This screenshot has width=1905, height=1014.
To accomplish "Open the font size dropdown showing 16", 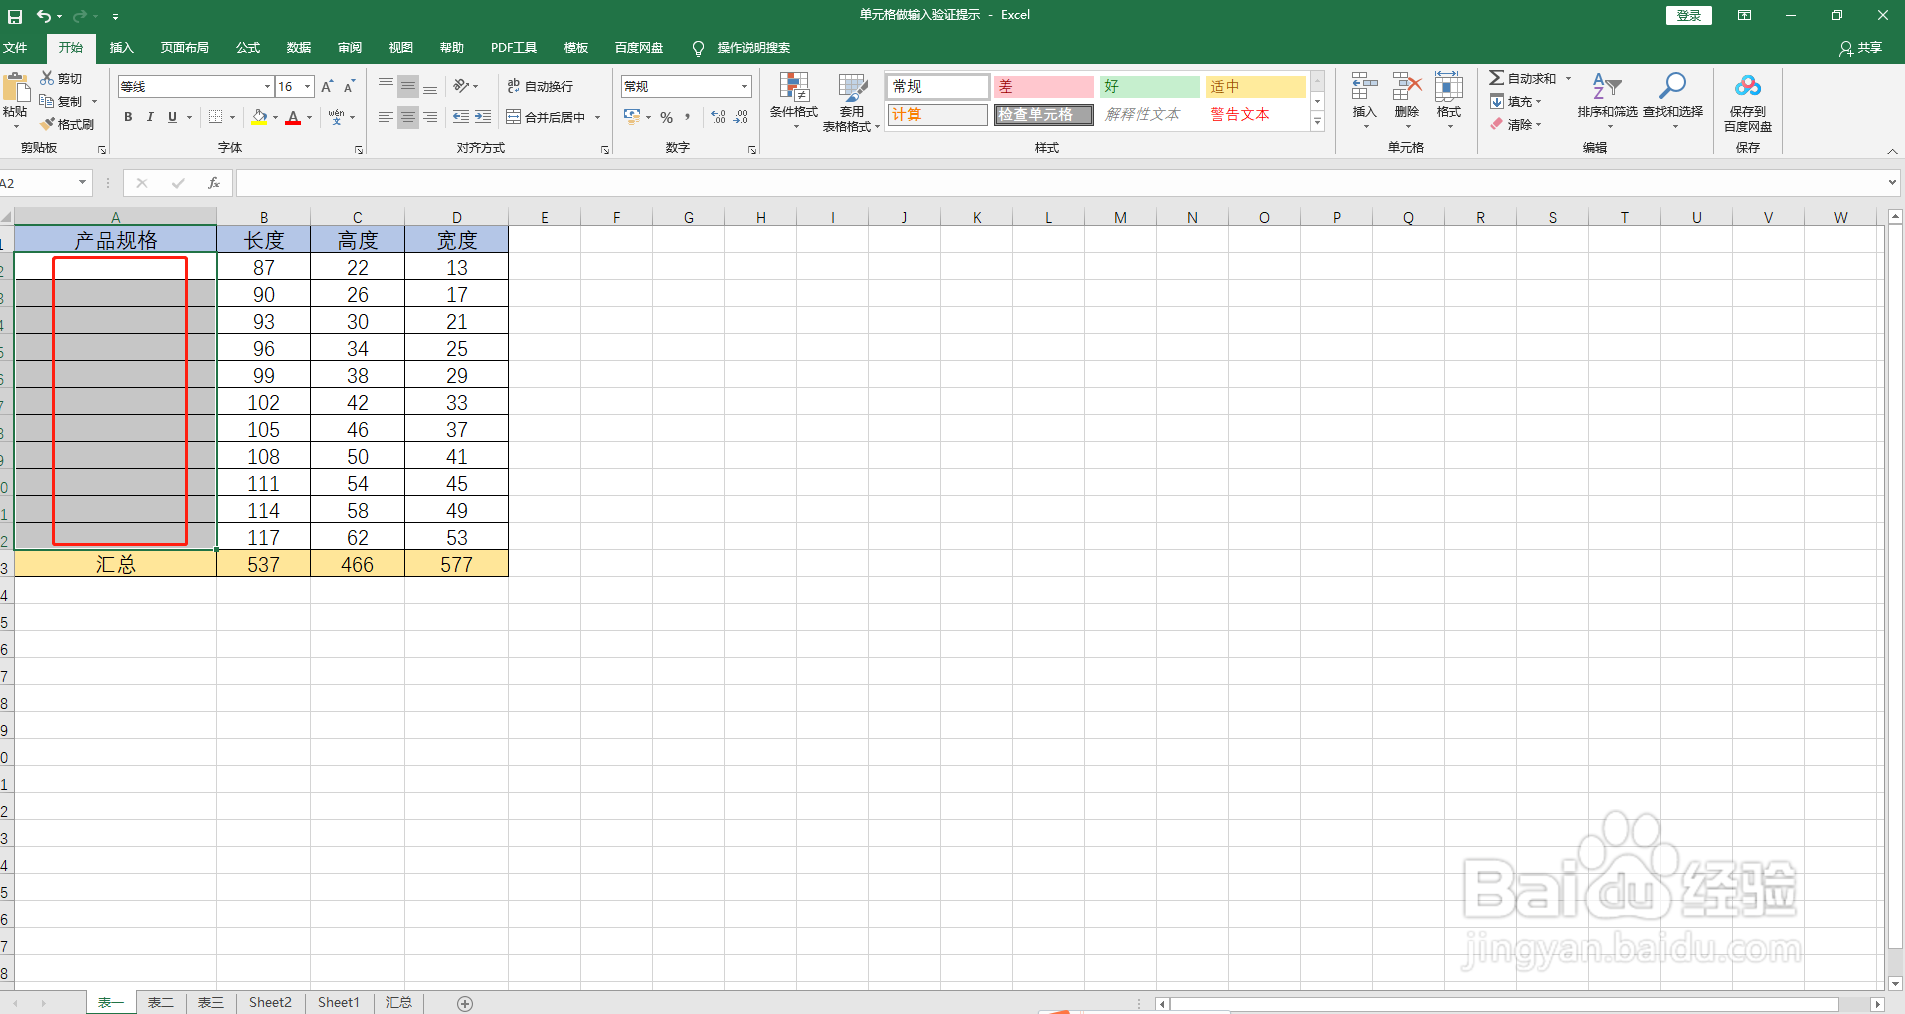I will (x=308, y=87).
